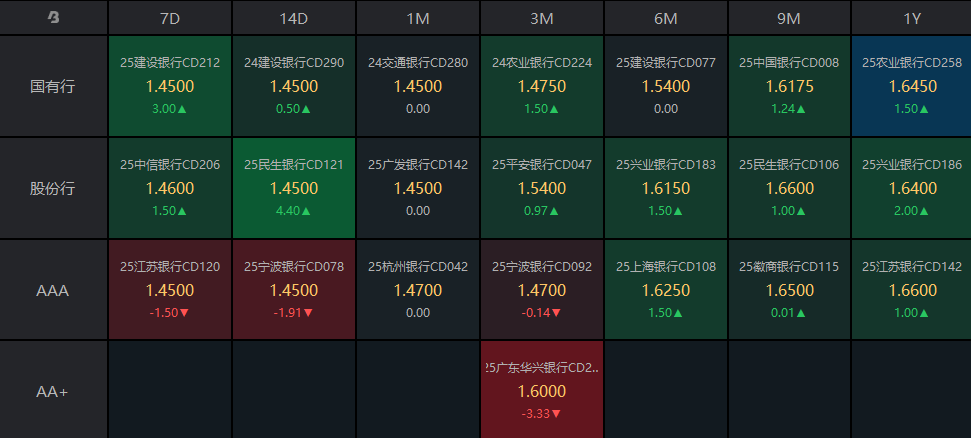
Task: Click the AA+ rating row label
Action: coord(54,391)
